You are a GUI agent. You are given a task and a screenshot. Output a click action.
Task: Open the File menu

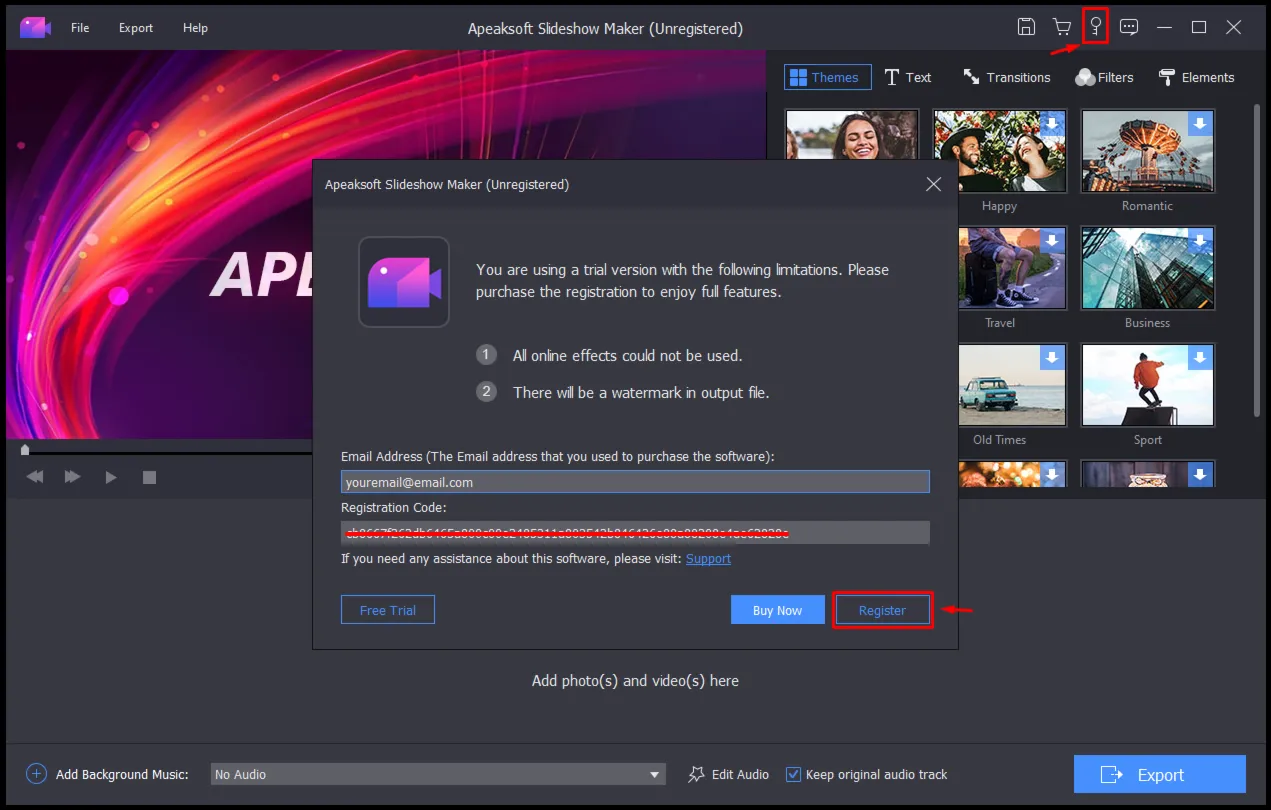pyautogui.click(x=80, y=28)
